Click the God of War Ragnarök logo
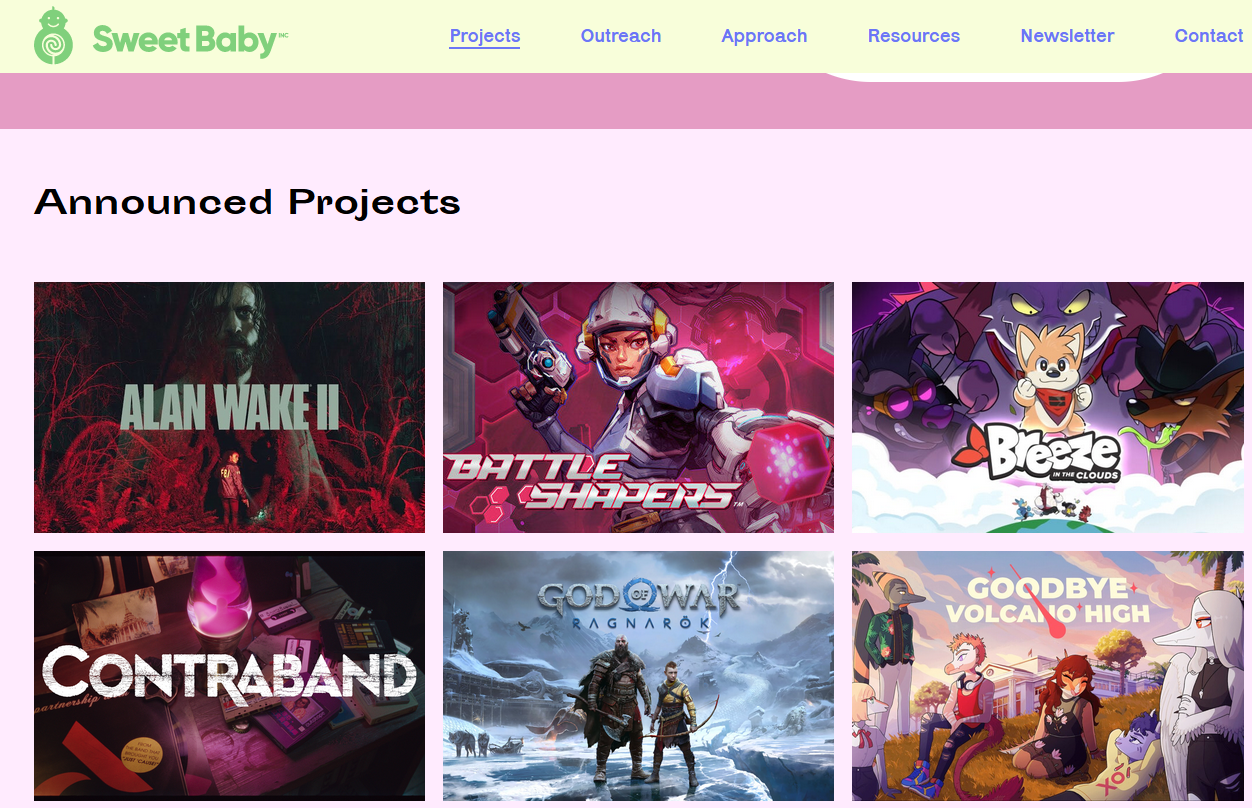1252x812 pixels. click(x=638, y=603)
